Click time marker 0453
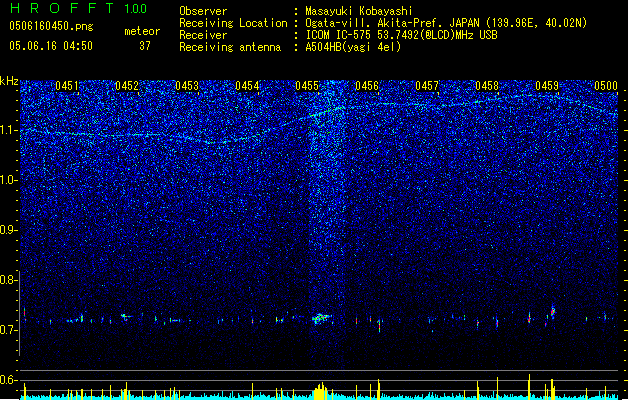This screenshot has width=629, height=400. coord(187,86)
